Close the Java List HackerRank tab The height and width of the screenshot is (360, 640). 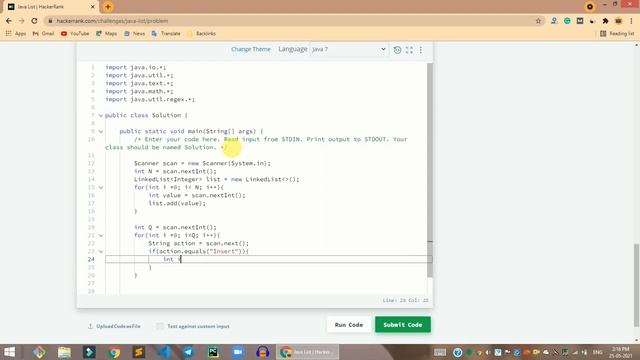click(93, 7)
